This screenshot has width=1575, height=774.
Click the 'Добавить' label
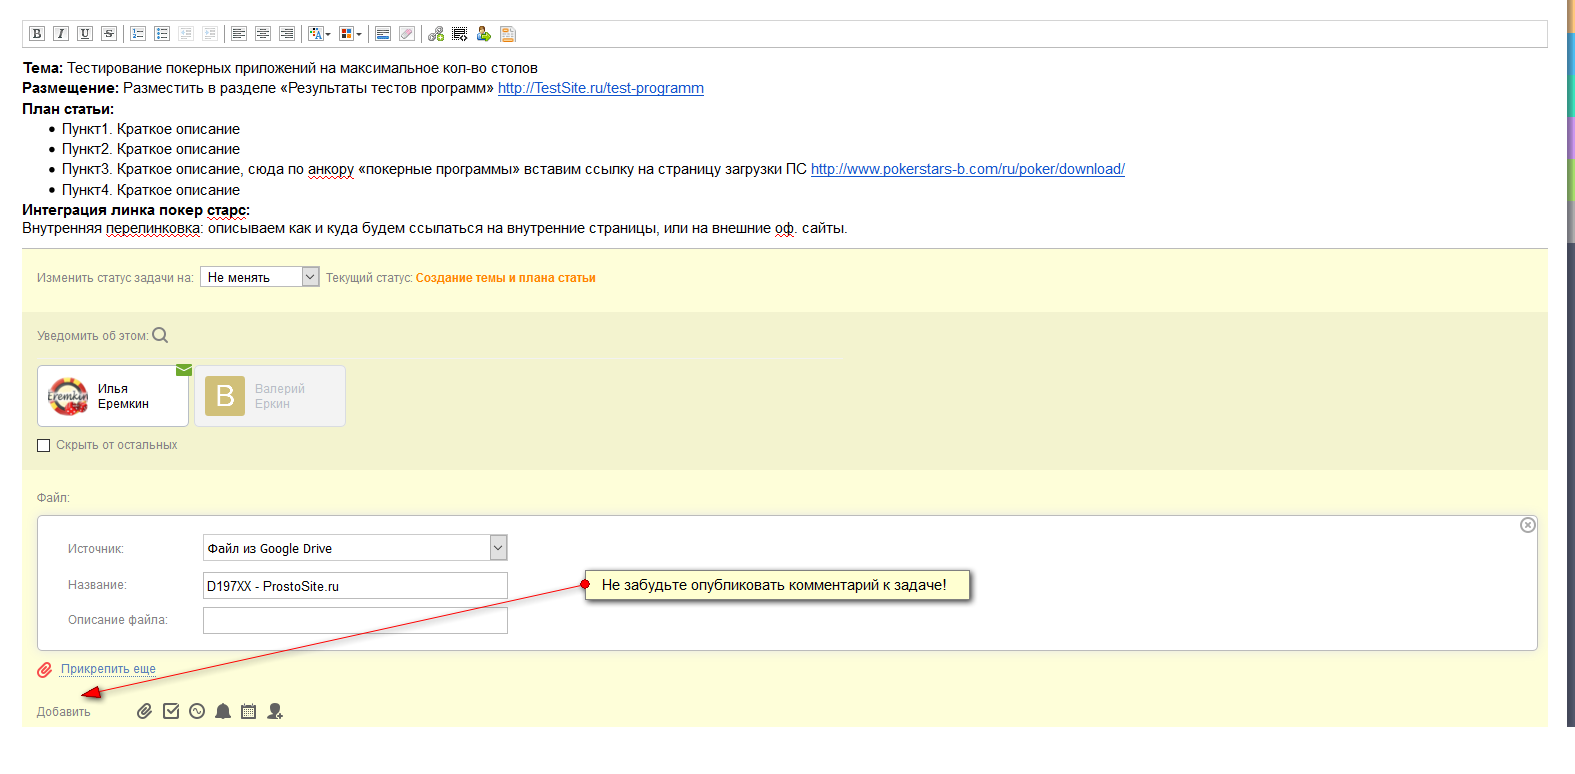point(64,712)
